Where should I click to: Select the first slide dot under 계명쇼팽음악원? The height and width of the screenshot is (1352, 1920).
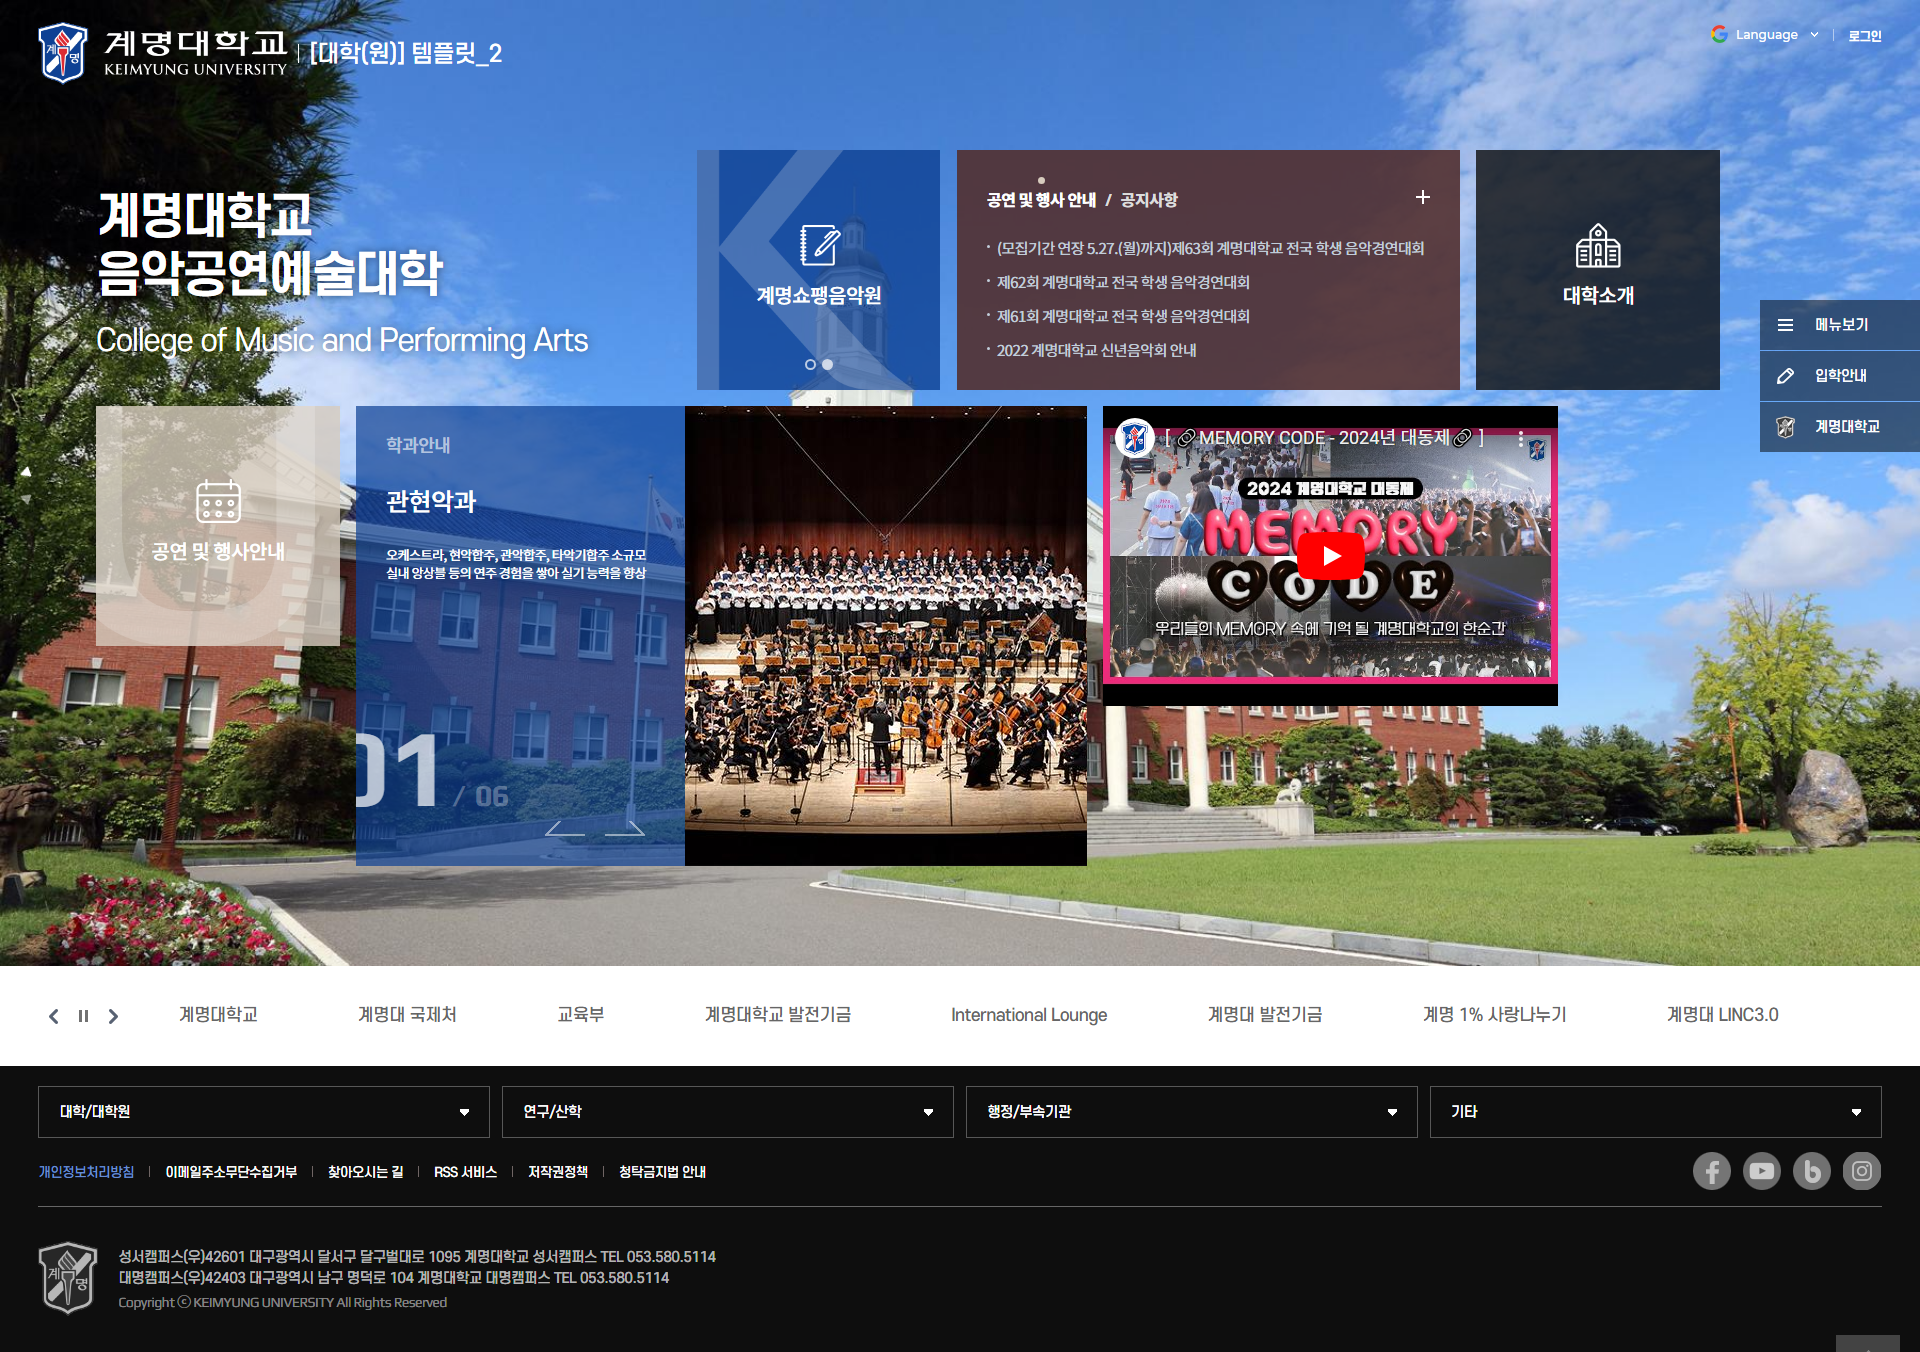(x=810, y=365)
